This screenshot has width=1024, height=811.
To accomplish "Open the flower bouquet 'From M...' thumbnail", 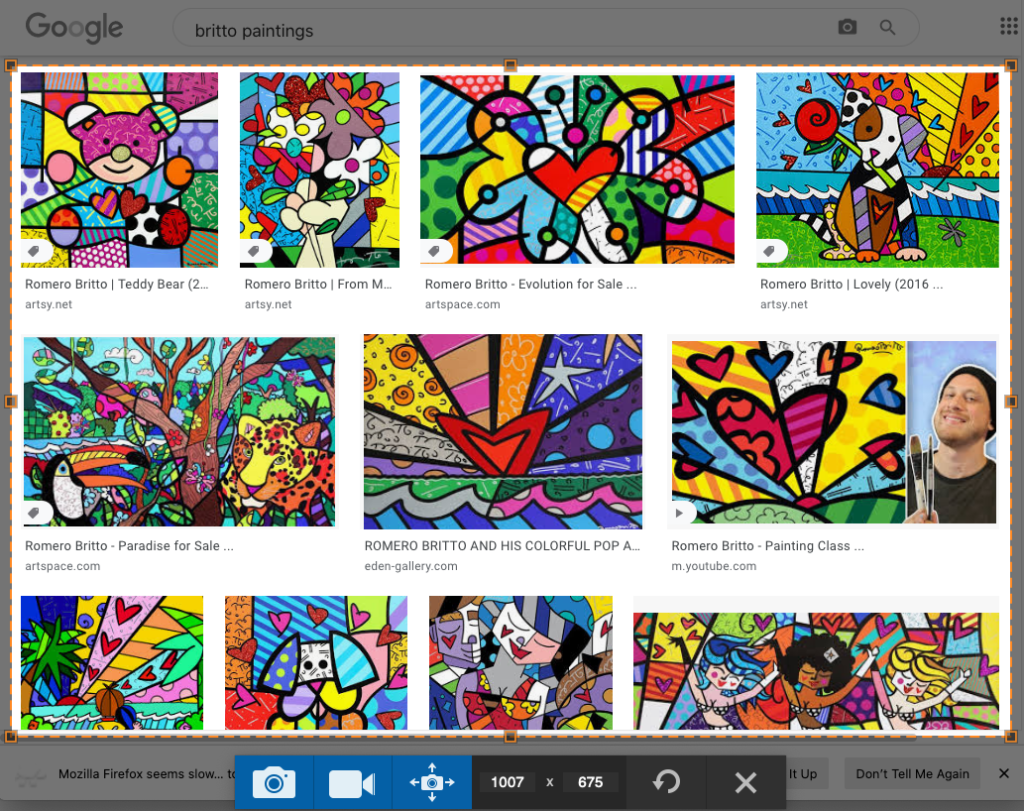I will point(319,170).
